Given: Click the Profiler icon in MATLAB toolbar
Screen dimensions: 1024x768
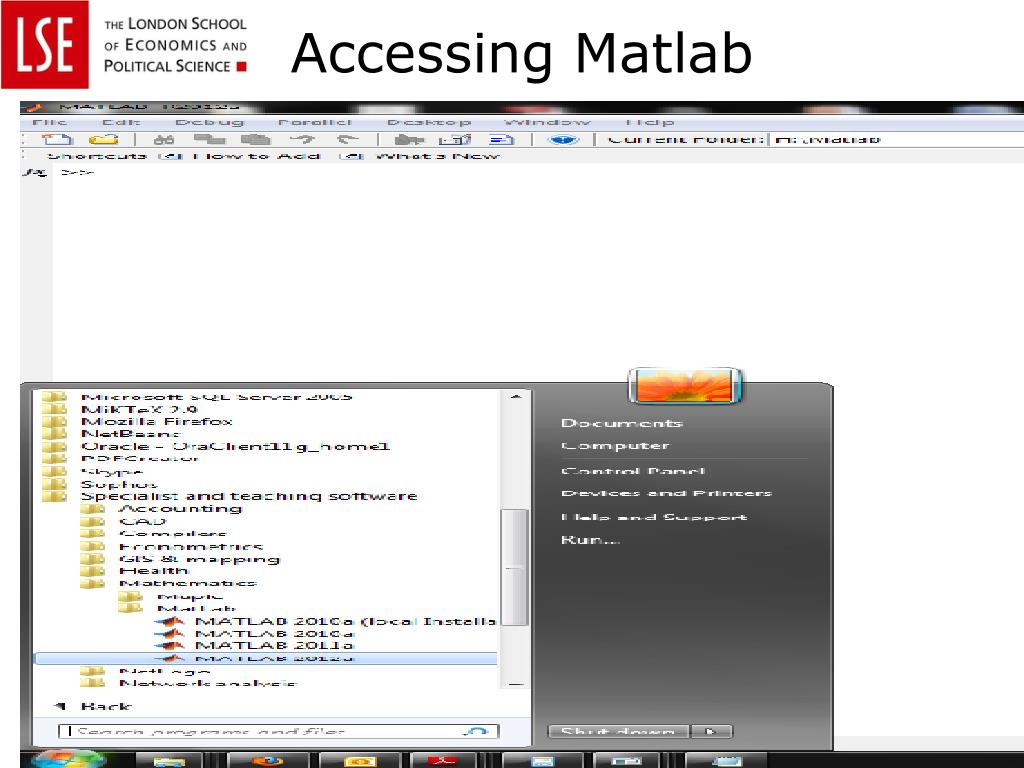Looking at the screenshot, I should point(501,139).
